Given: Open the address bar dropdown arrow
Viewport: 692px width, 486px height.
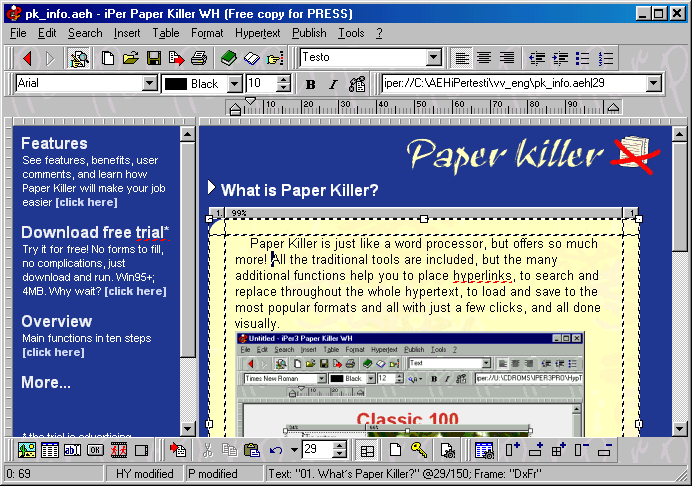Looking at the screenshot, I should point(653,83).
